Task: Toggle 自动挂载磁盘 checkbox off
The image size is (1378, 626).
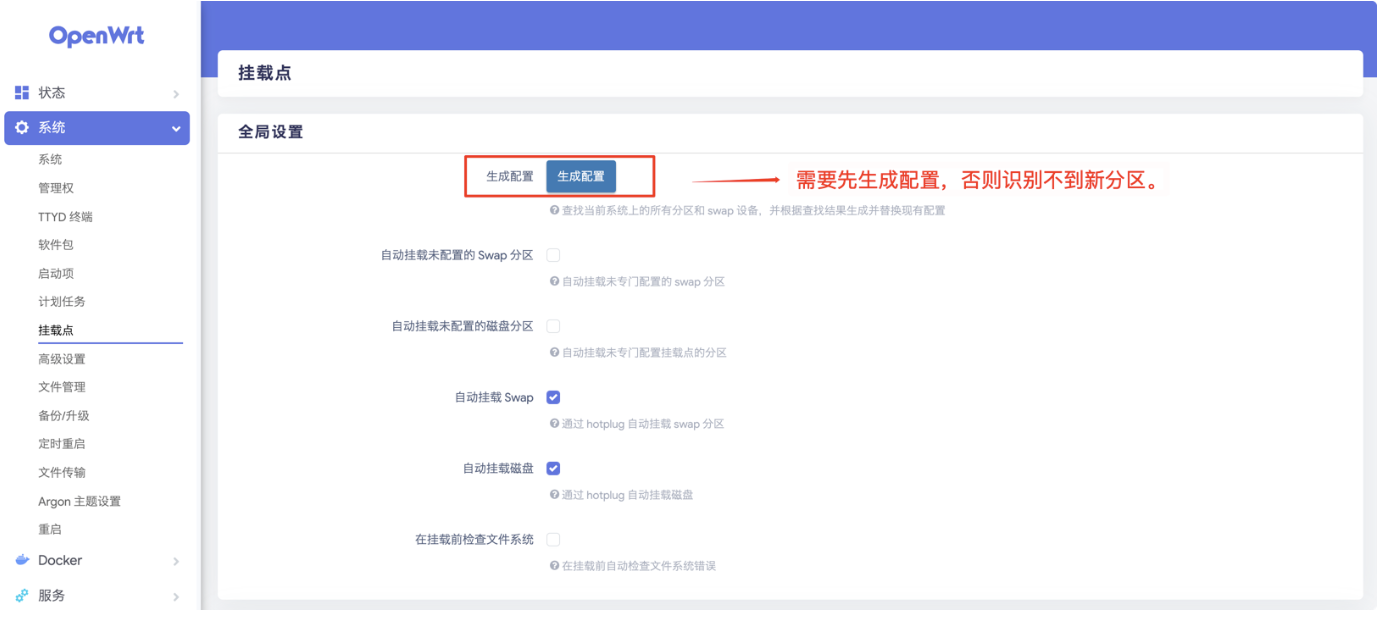Action: (553, 469)
